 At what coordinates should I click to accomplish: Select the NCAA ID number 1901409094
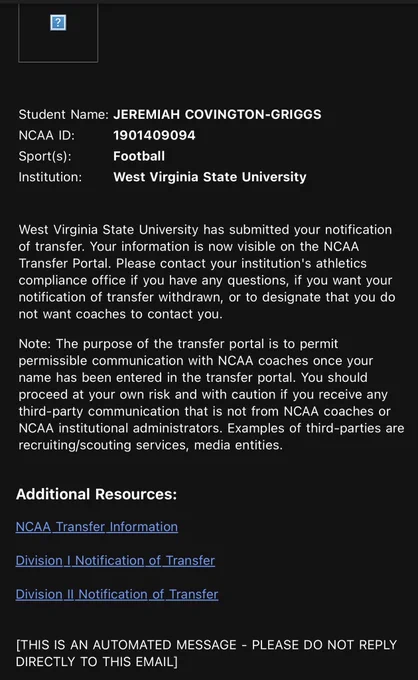(x=154, y=135)
